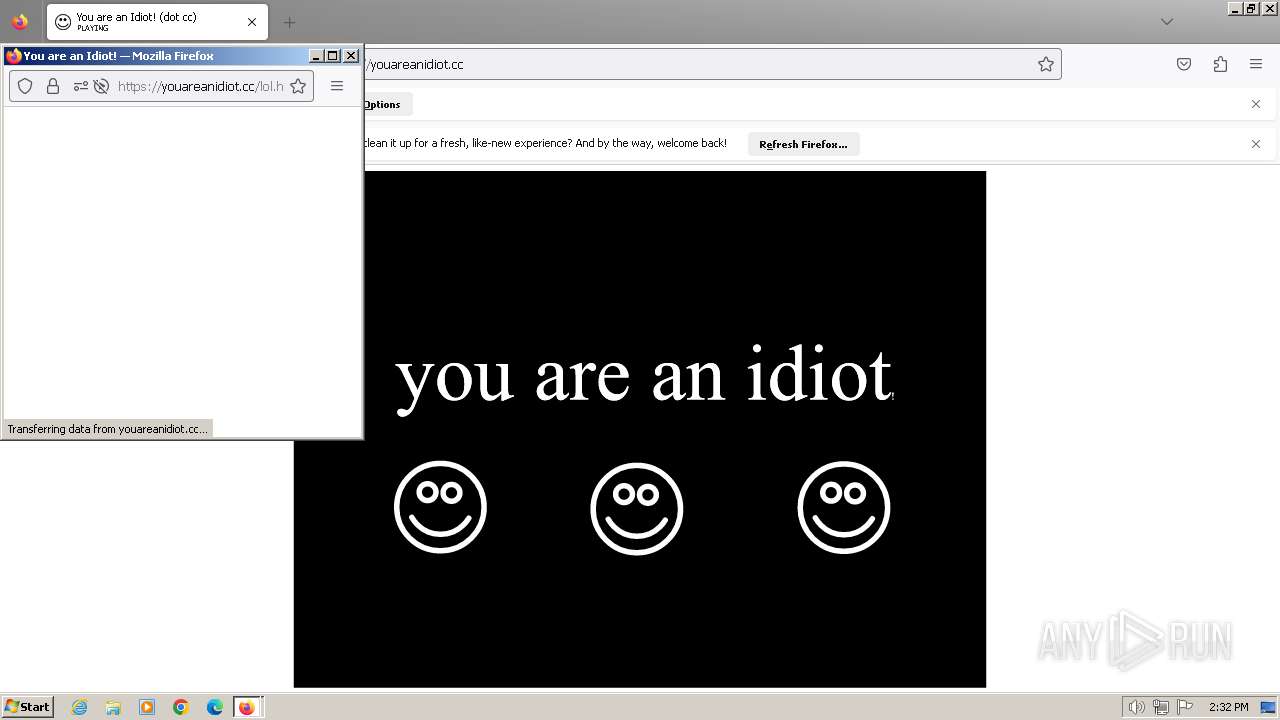Open tracking protection shield in popup window
The image size is (1280, 720).
click(26, 86)
